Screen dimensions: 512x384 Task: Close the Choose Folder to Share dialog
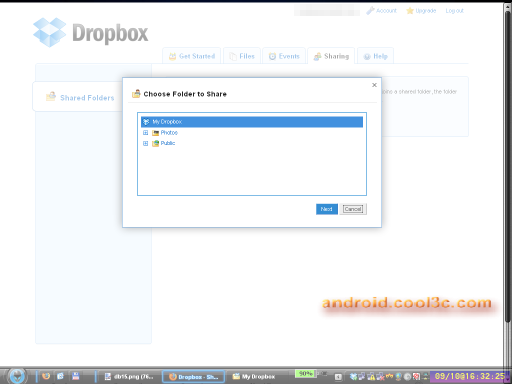374,85
